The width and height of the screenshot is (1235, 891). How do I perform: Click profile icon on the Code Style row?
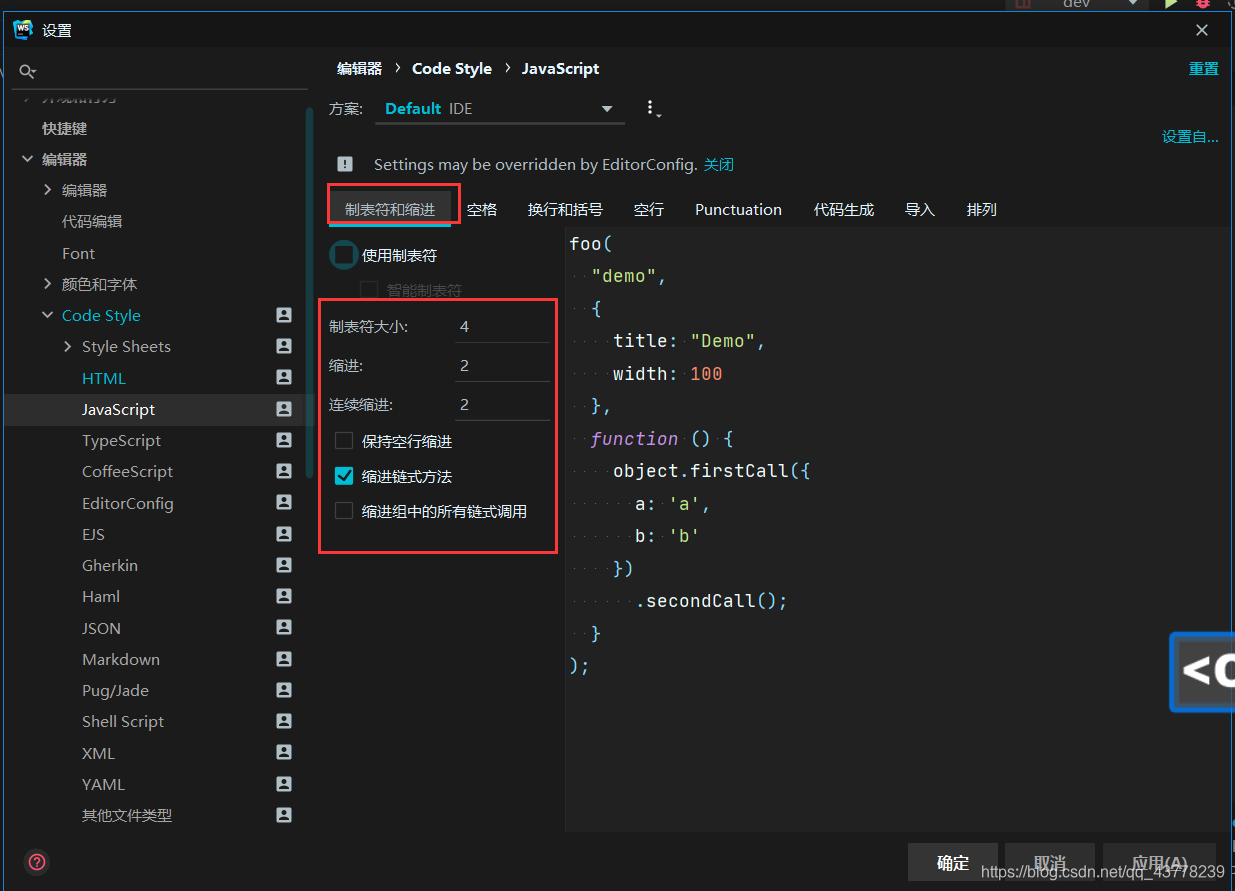pos(284,315)
